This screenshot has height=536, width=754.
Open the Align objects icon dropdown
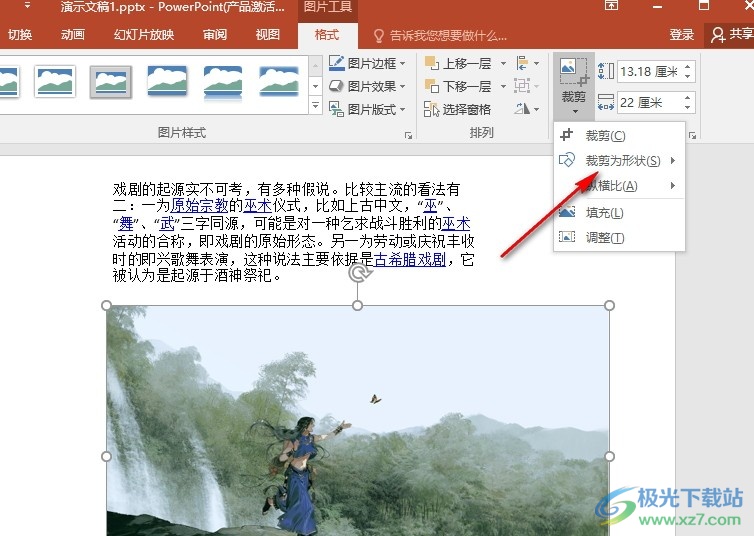pyautogui.click(x=527, y=63)
